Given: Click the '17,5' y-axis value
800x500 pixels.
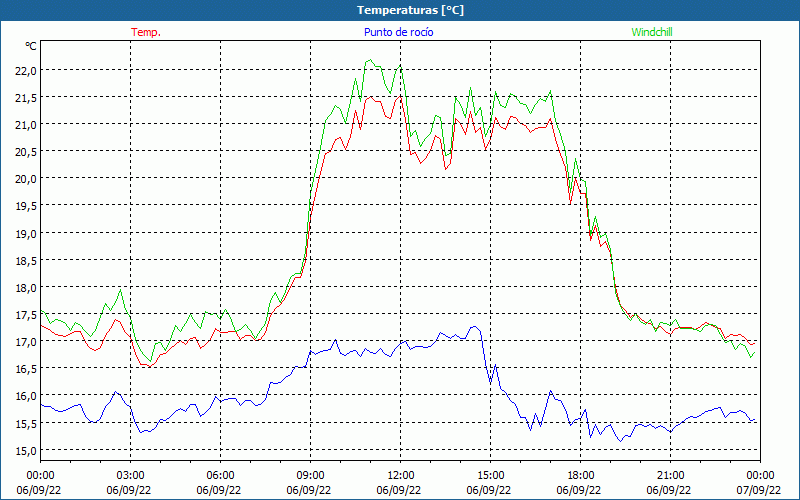Looking at the screenshot, I should click(26, 314).
